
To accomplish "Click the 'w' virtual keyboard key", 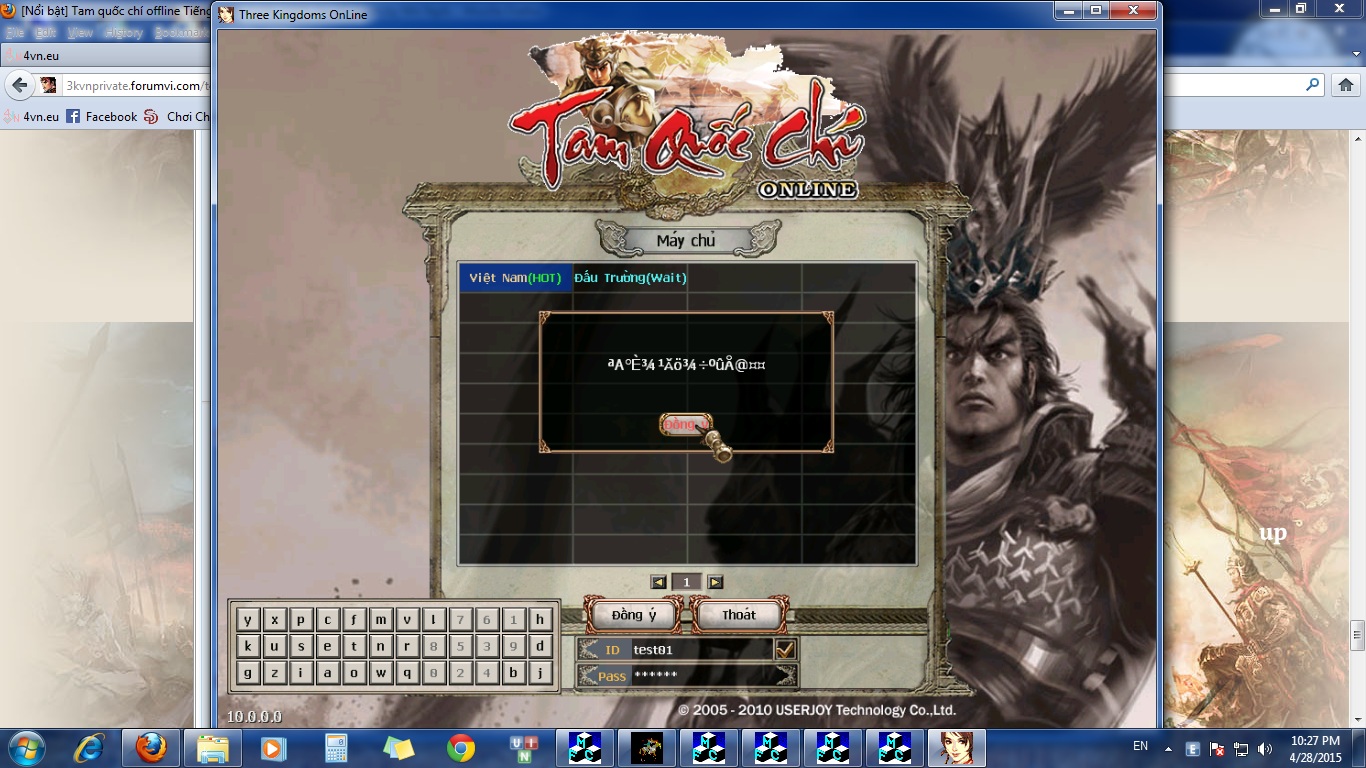I will [381, 673].
